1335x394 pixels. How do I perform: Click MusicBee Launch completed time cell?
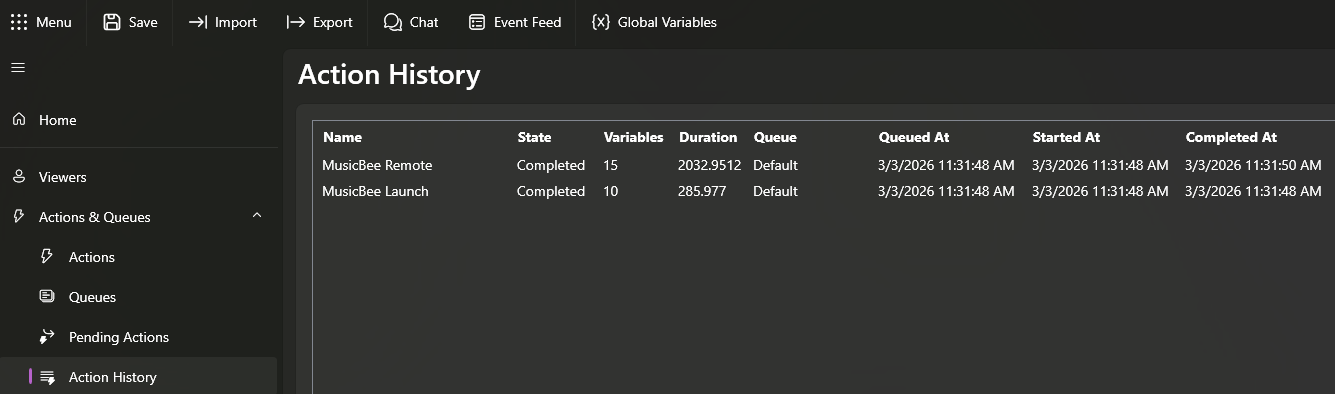[1253, 191]
